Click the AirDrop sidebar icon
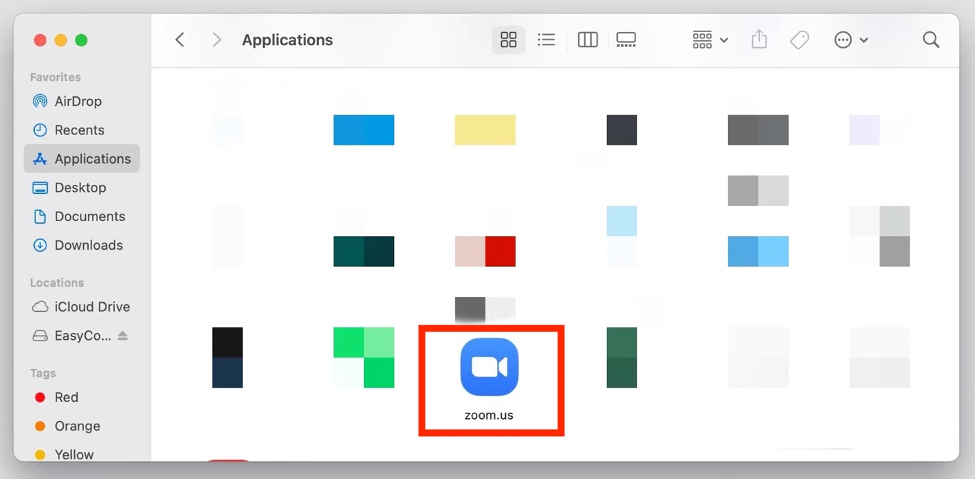The width and height of the screenshot is (977, 479). [x=40, y=101]
